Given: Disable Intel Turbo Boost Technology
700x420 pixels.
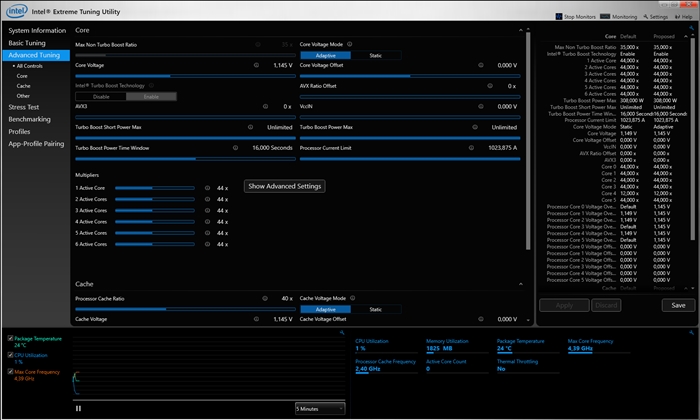Looking at the screenshot, I should (101, 96).
